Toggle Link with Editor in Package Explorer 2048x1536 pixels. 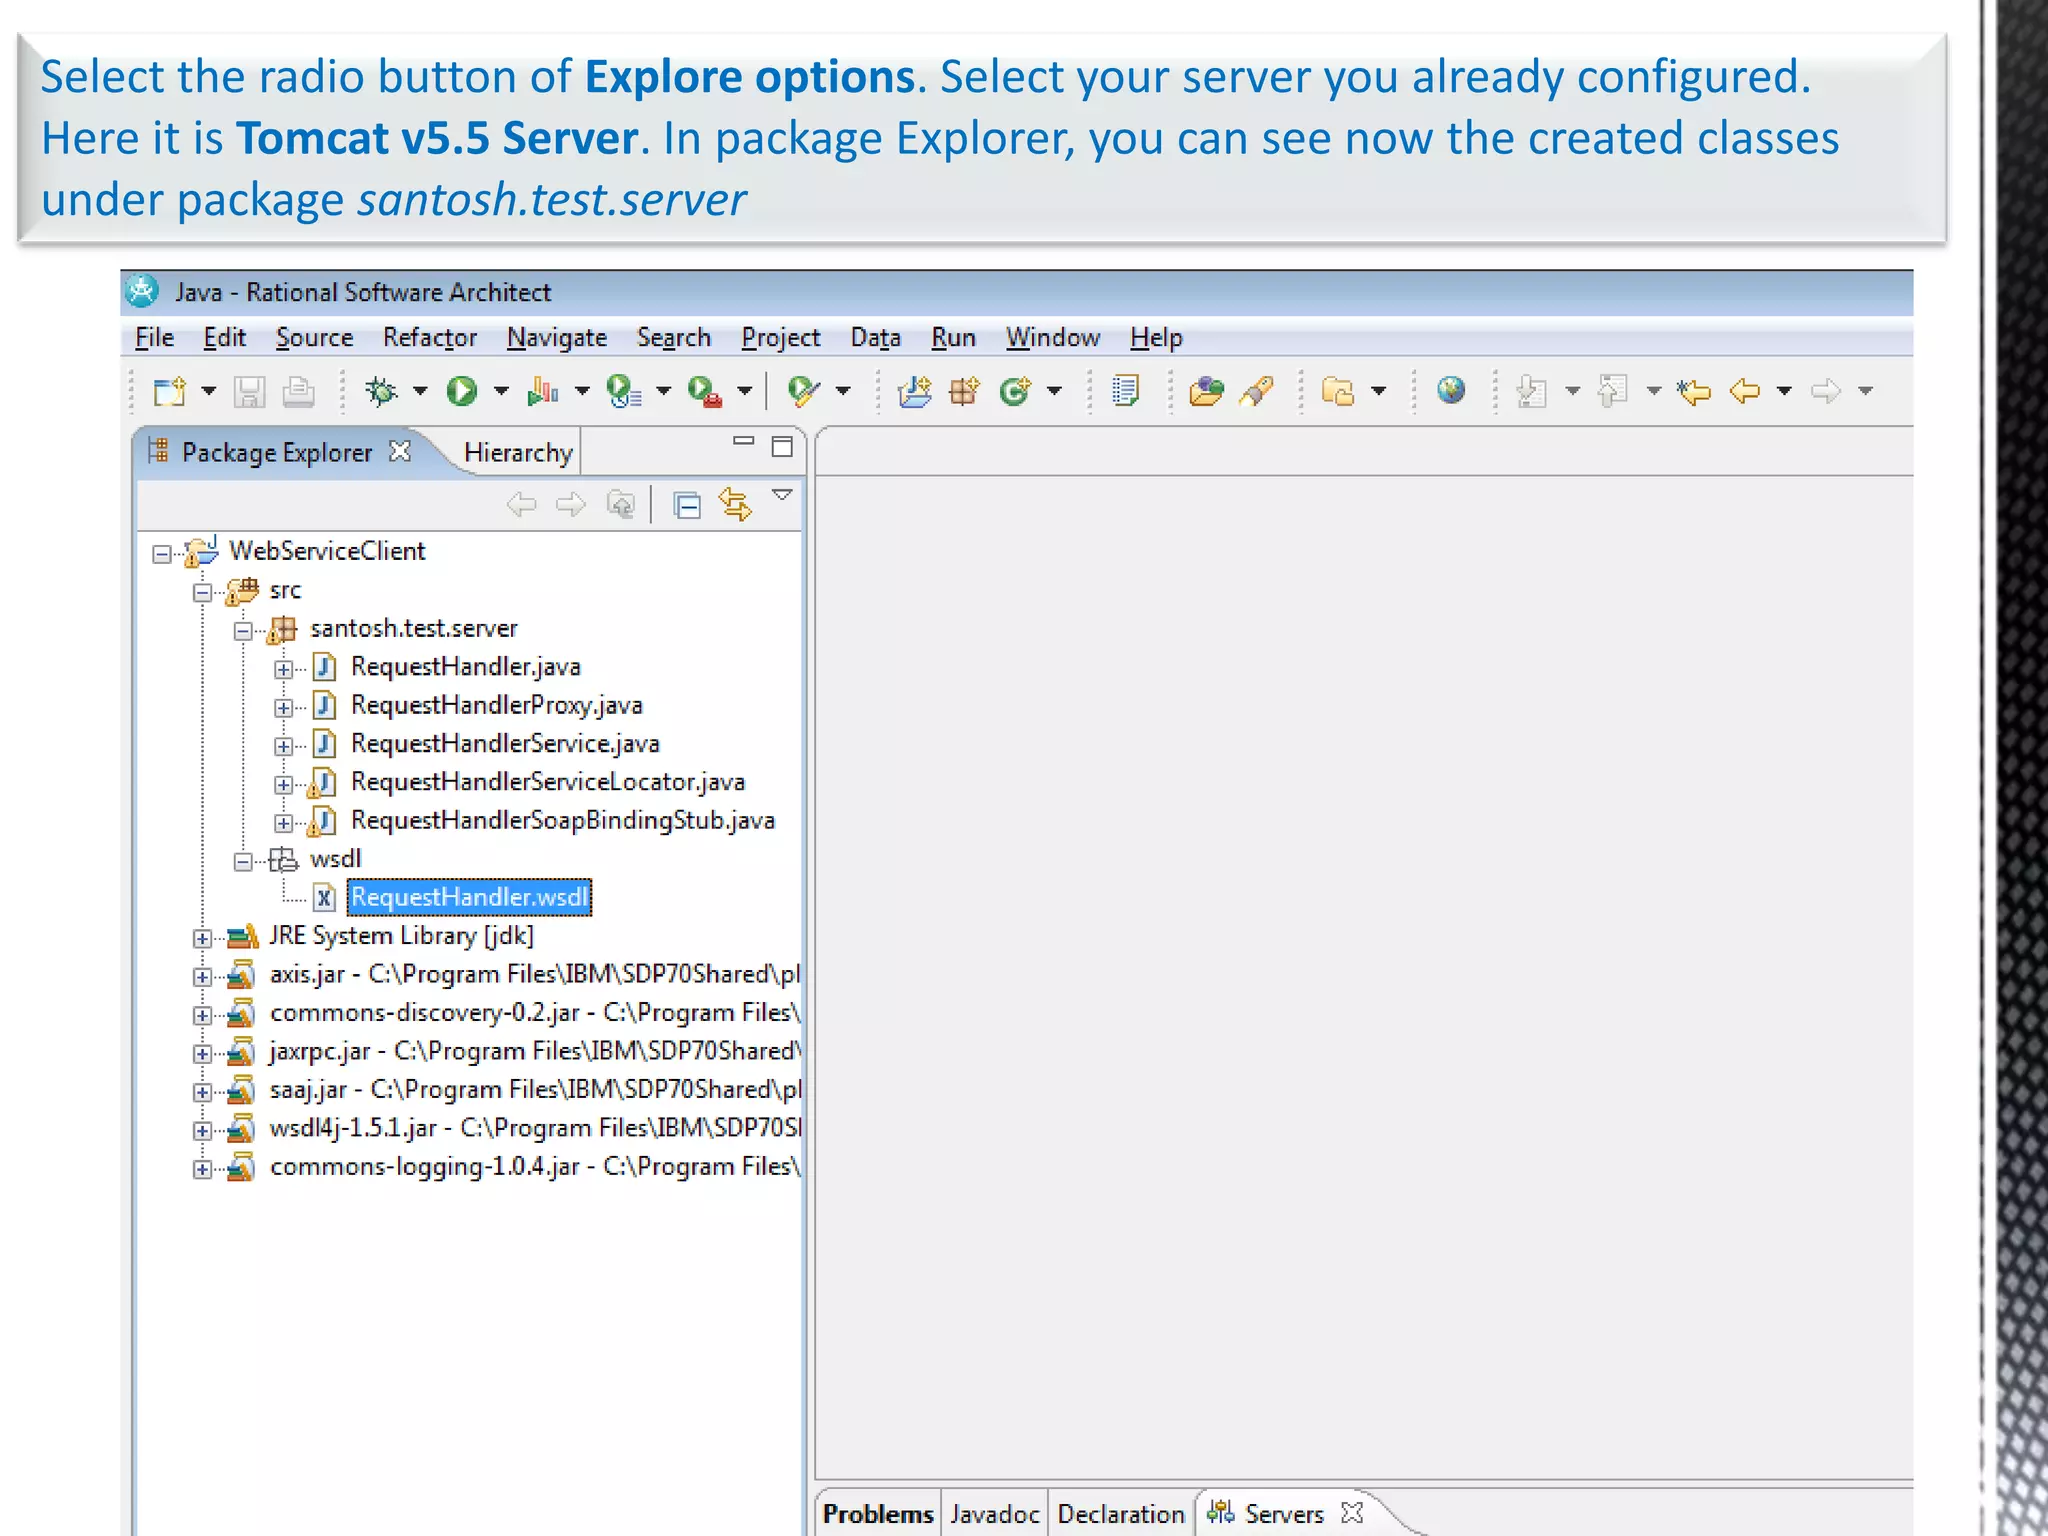735,504
